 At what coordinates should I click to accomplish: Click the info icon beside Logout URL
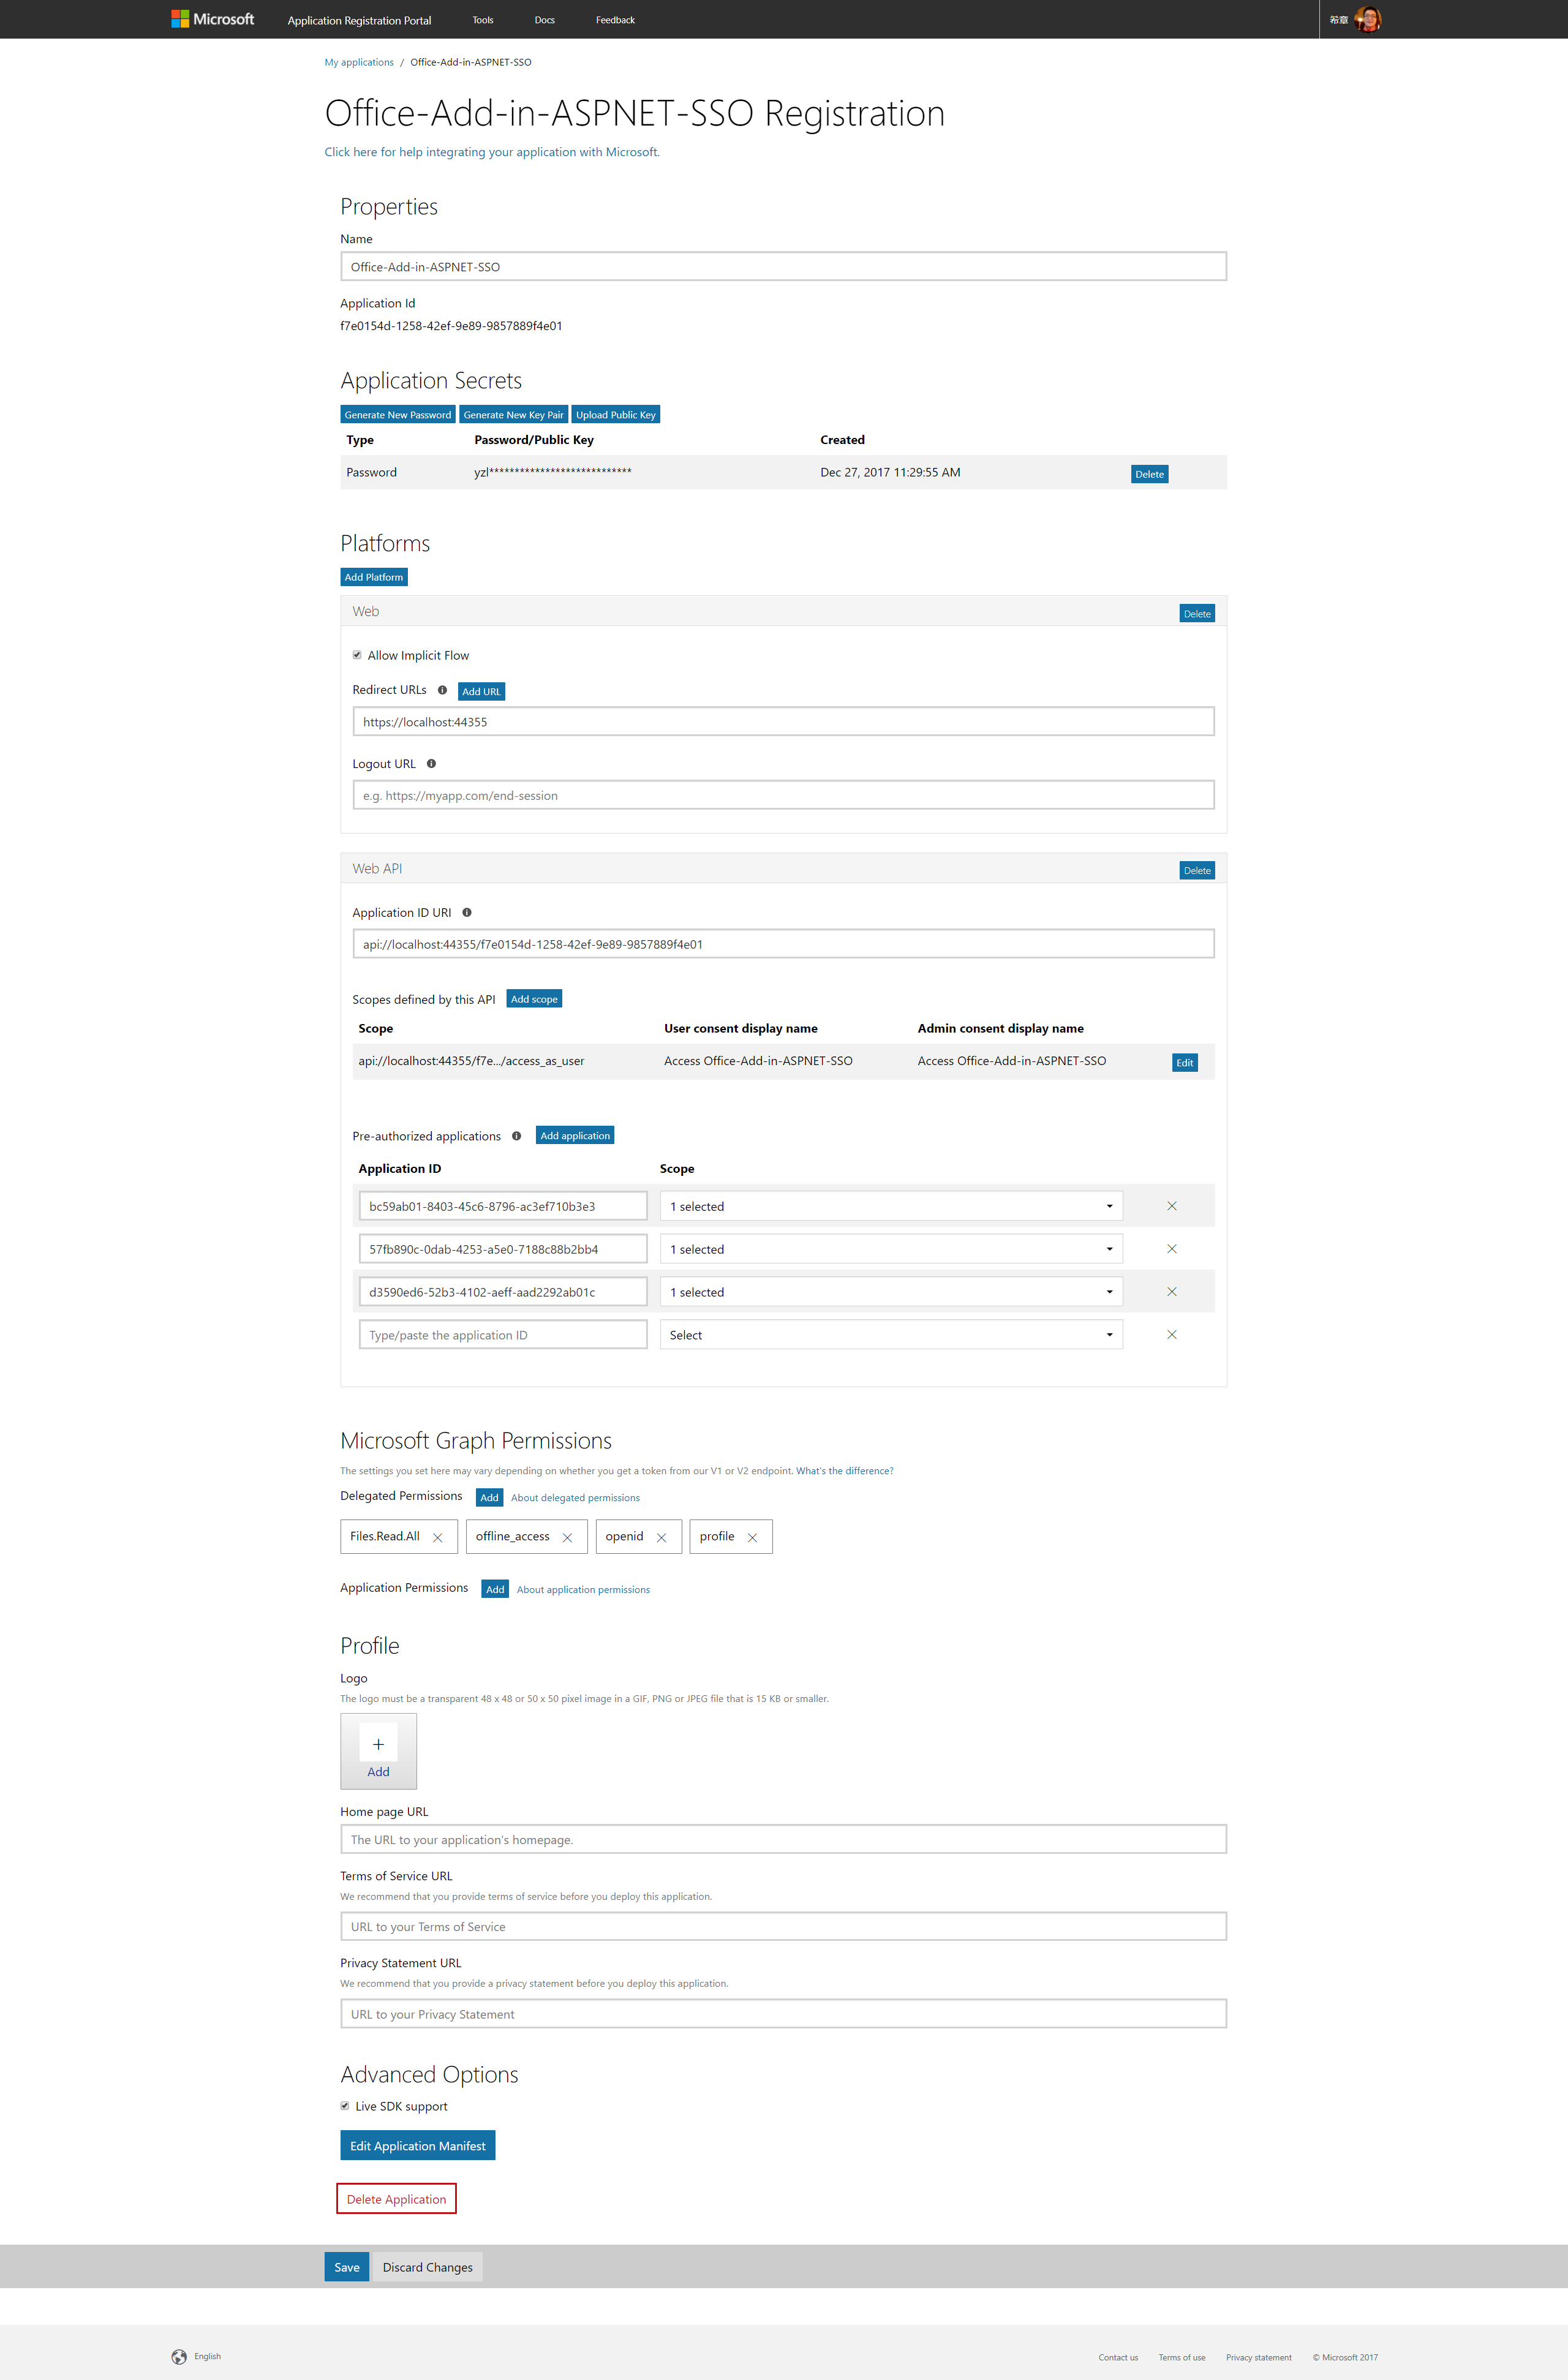[431, 764]
